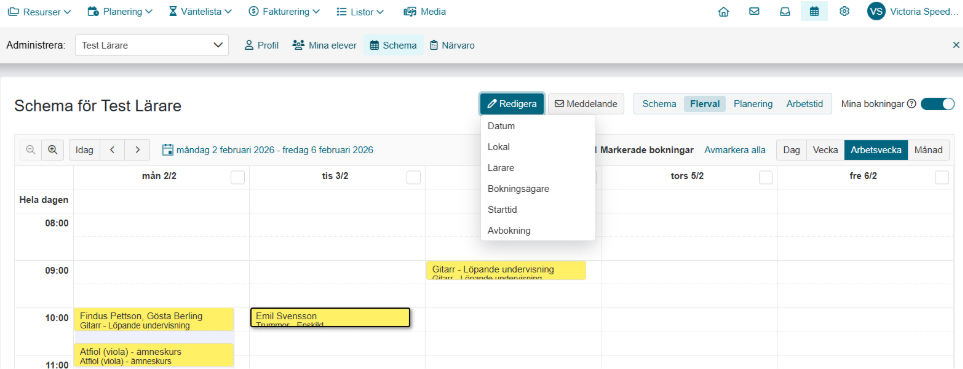Open the mail envelope icon
Viewport: 963px width, 369px height.
pyautogui.click(x=754, y=12)
